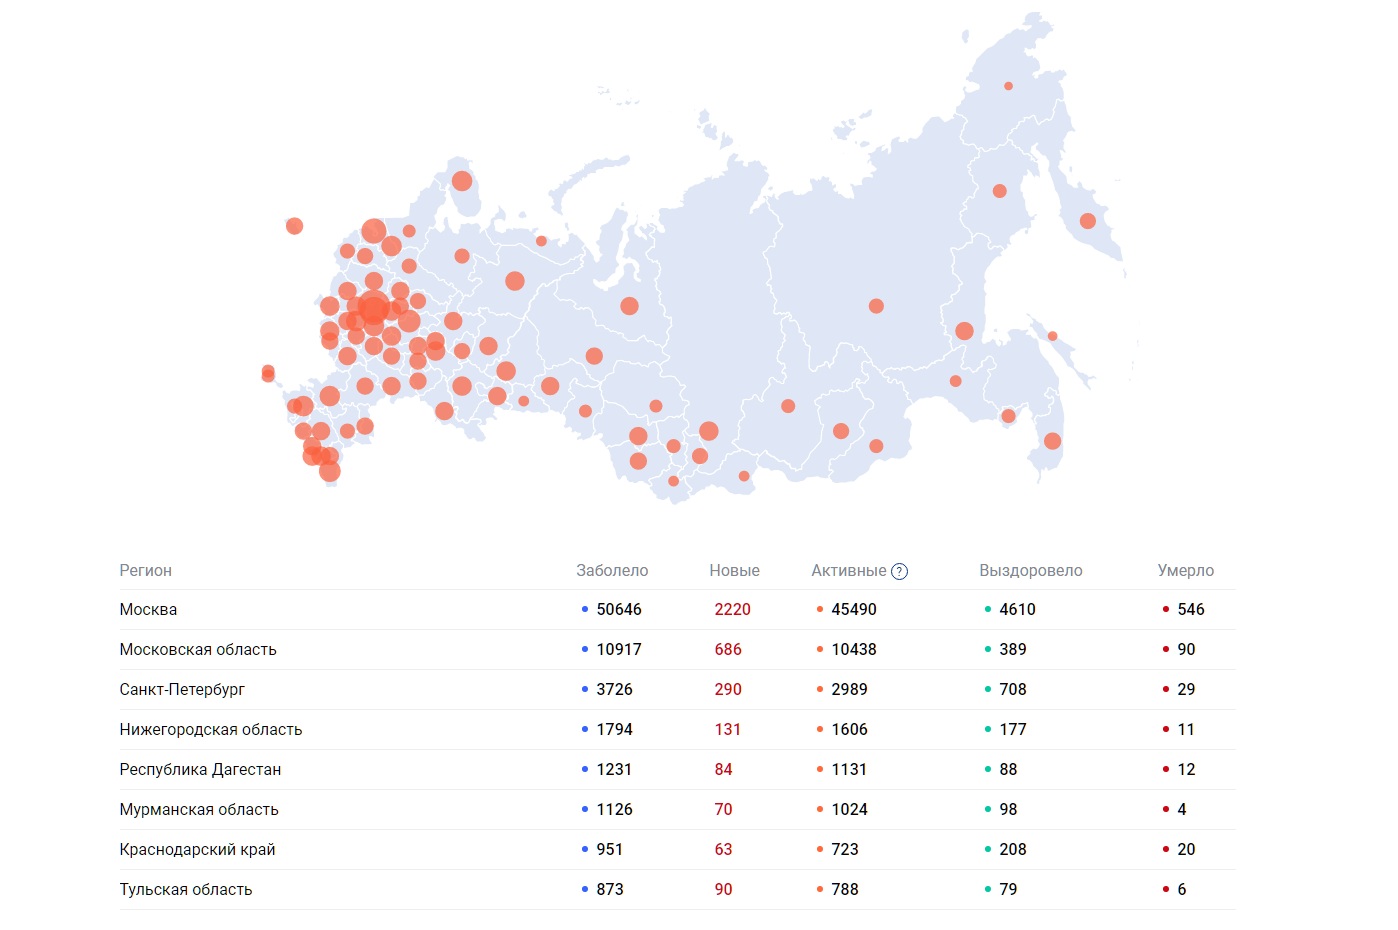Click Краснодарский край active cases 723
The image size is (1398, 930).
(845, 850)
